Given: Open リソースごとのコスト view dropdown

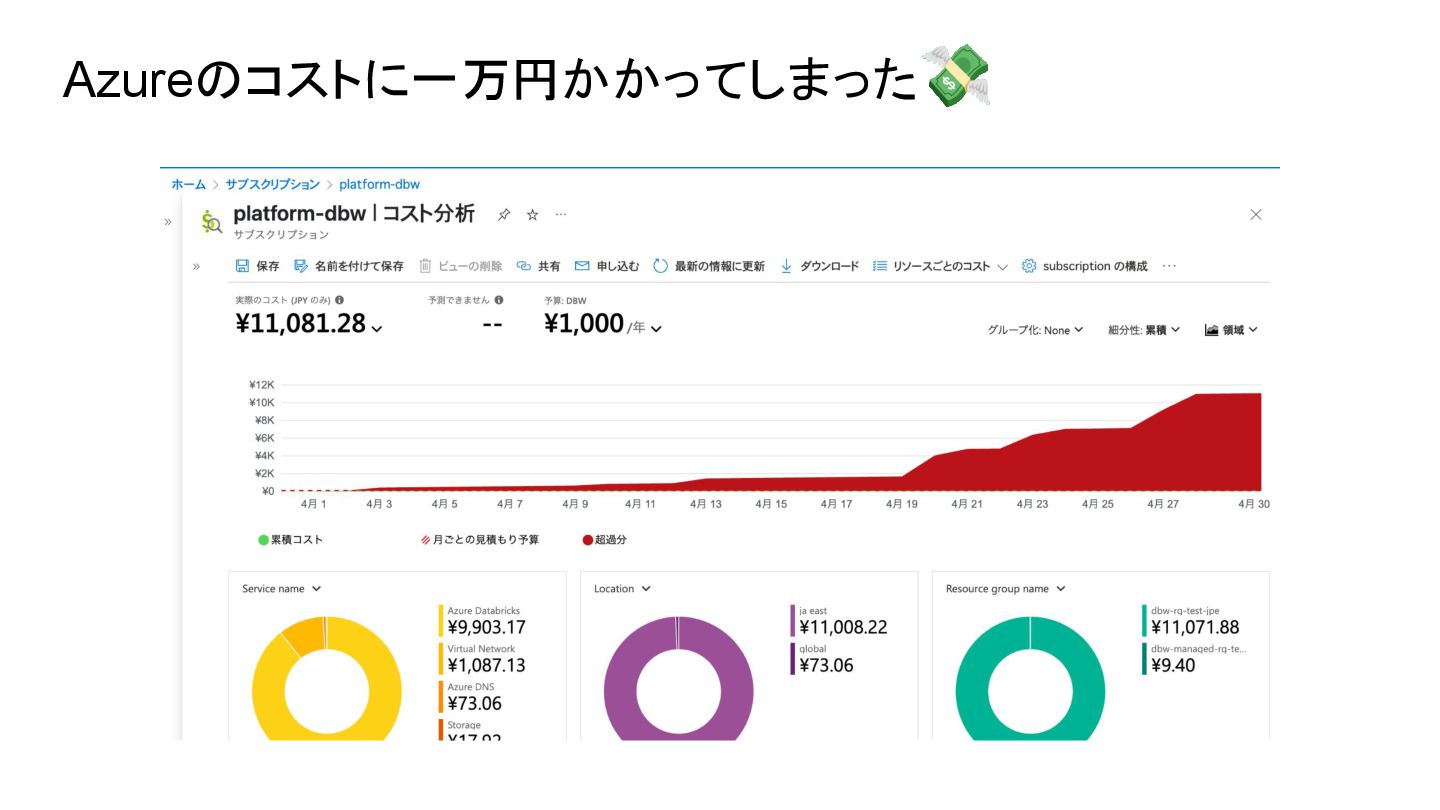Looking at the screenshot, I should 940,266.
